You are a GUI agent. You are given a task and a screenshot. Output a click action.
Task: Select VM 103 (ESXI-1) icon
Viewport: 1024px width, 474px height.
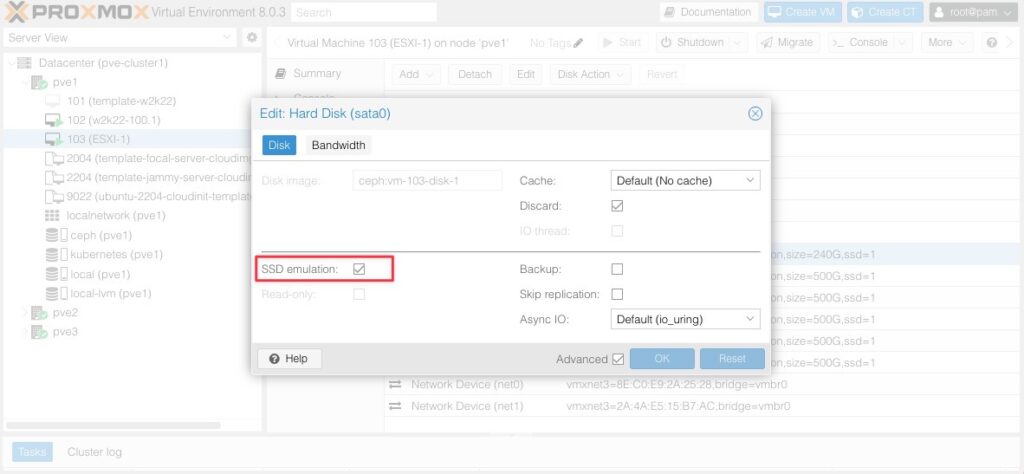[53, 139]
